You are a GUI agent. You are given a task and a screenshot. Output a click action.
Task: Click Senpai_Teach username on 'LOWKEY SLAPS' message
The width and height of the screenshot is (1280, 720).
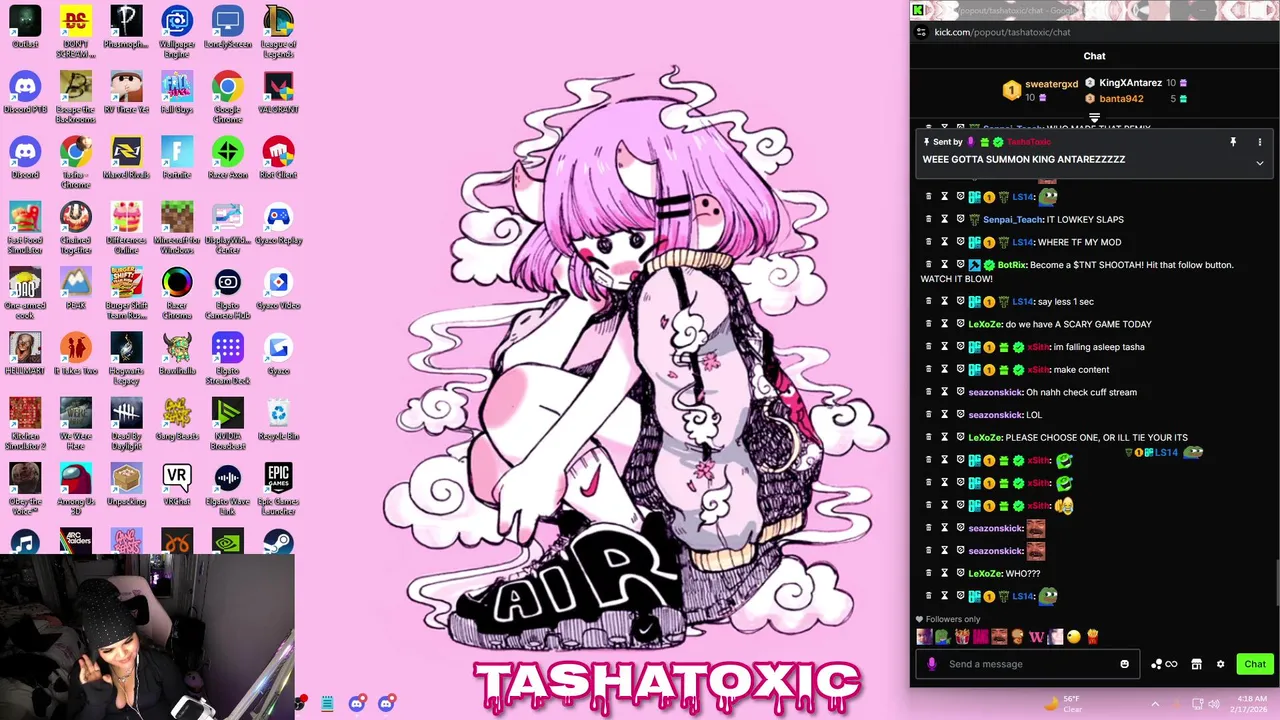coord(1011,219)
